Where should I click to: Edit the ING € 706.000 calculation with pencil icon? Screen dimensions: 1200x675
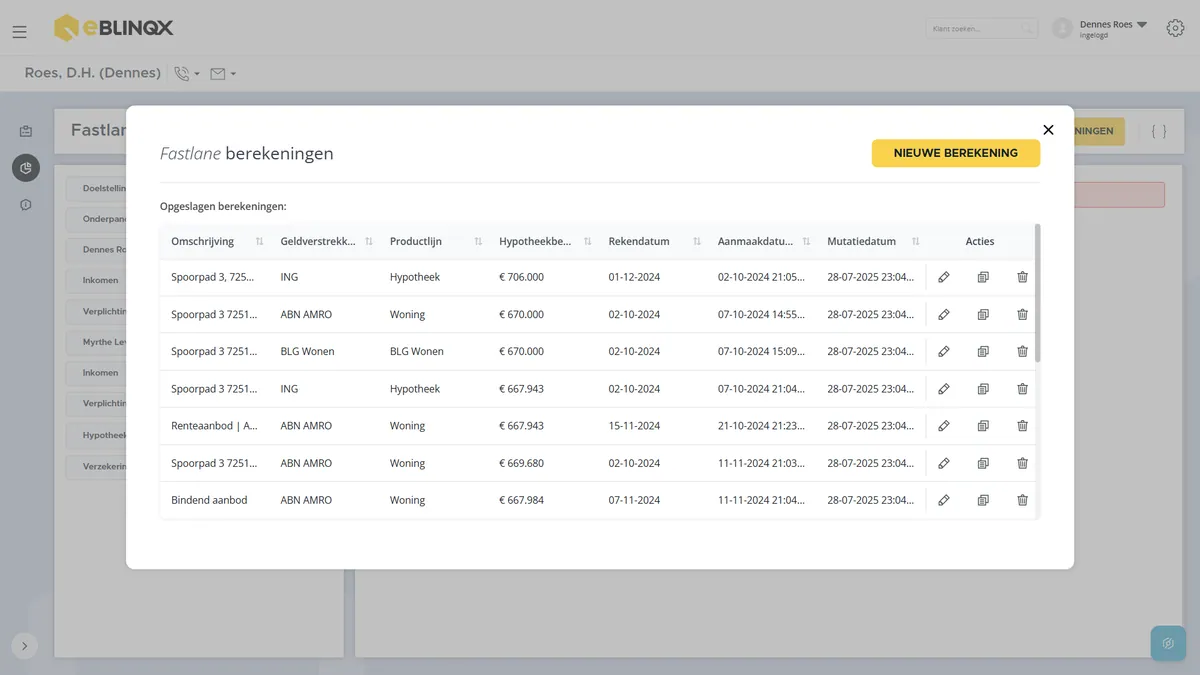(943, 277)
